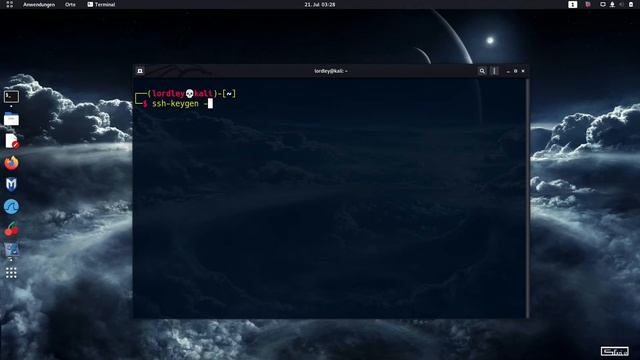Open the terminal hamburger menu button
This screenshot has height=360, width=640.
494,71
